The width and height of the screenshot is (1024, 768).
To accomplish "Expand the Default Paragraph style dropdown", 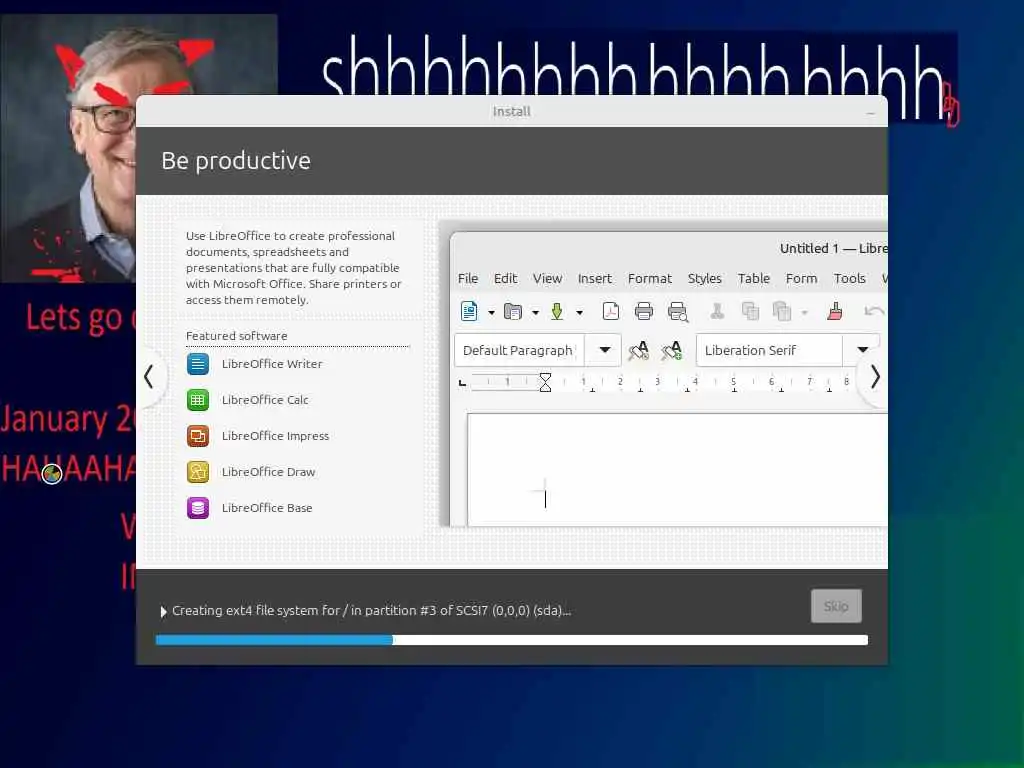I will click(605, 350).
